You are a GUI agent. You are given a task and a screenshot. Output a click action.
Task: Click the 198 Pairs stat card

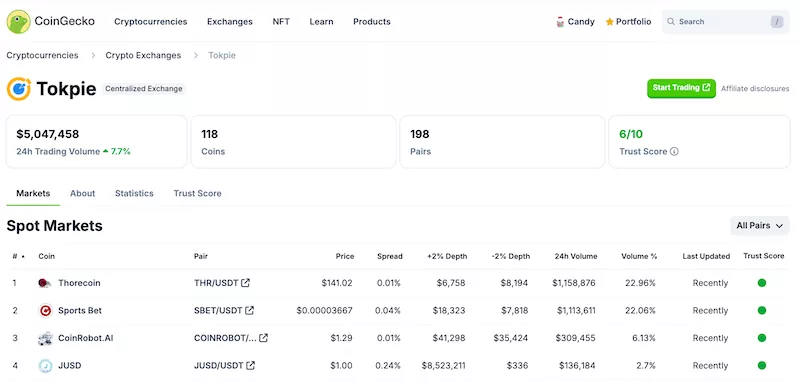pyautogui.click(x=502, y=142)
